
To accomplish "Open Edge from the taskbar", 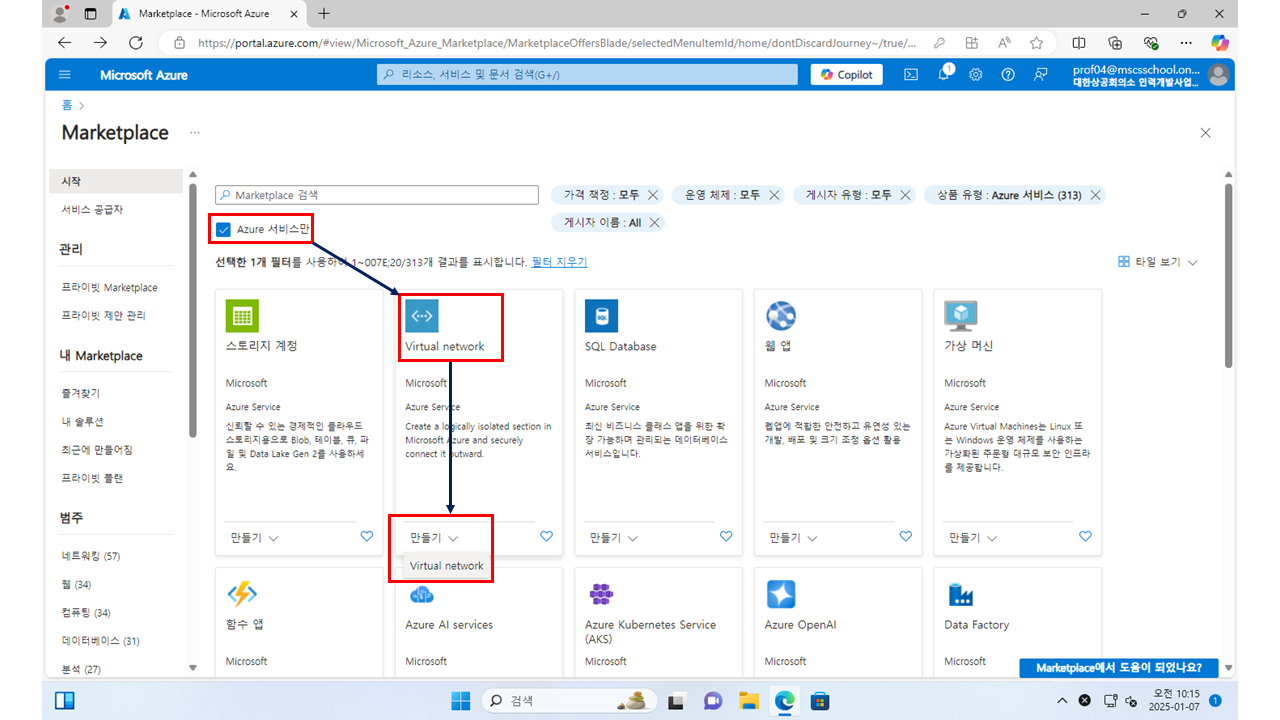I will click(784, 700).
